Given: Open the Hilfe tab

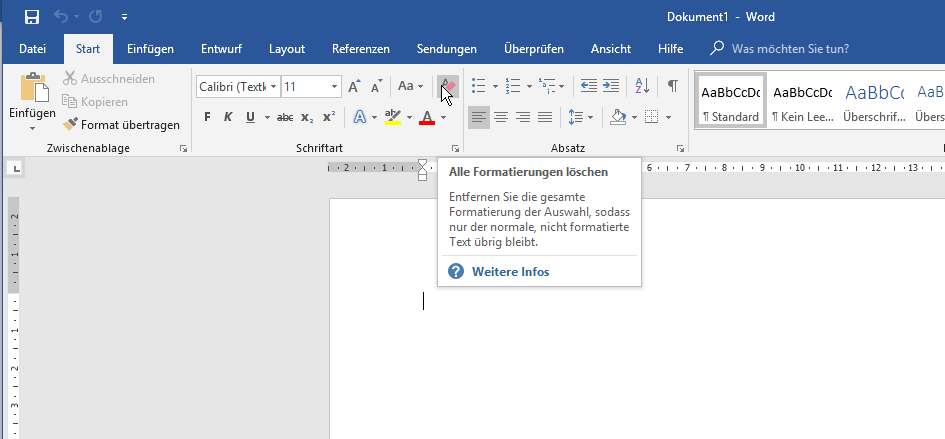Looking at the screenshot, I should [x=670, y=49].
